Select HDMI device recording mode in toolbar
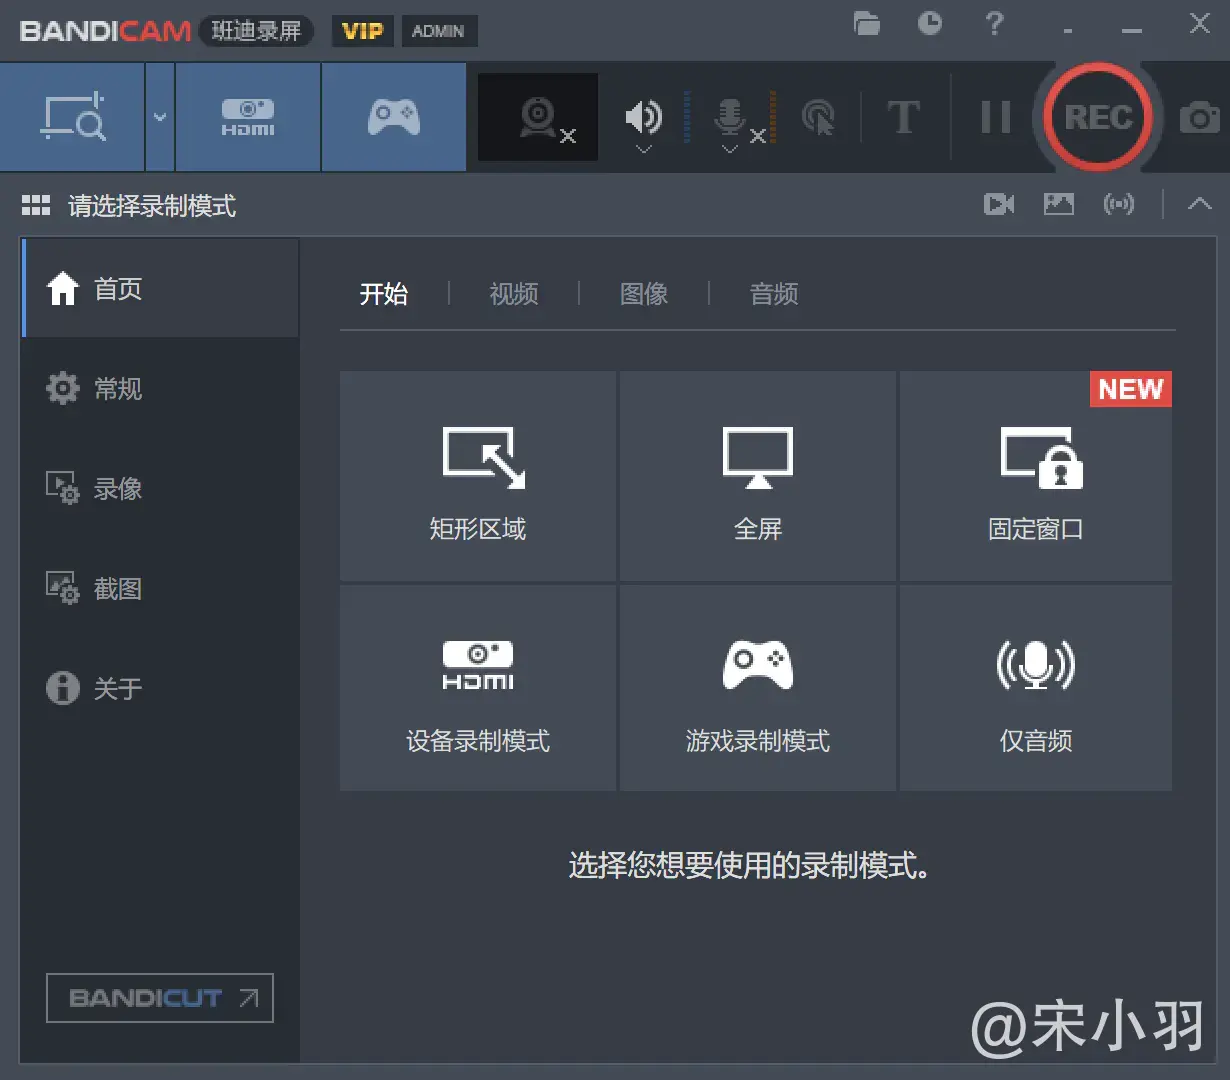This screenshot has height=1080, width=1230. point(248,117)
